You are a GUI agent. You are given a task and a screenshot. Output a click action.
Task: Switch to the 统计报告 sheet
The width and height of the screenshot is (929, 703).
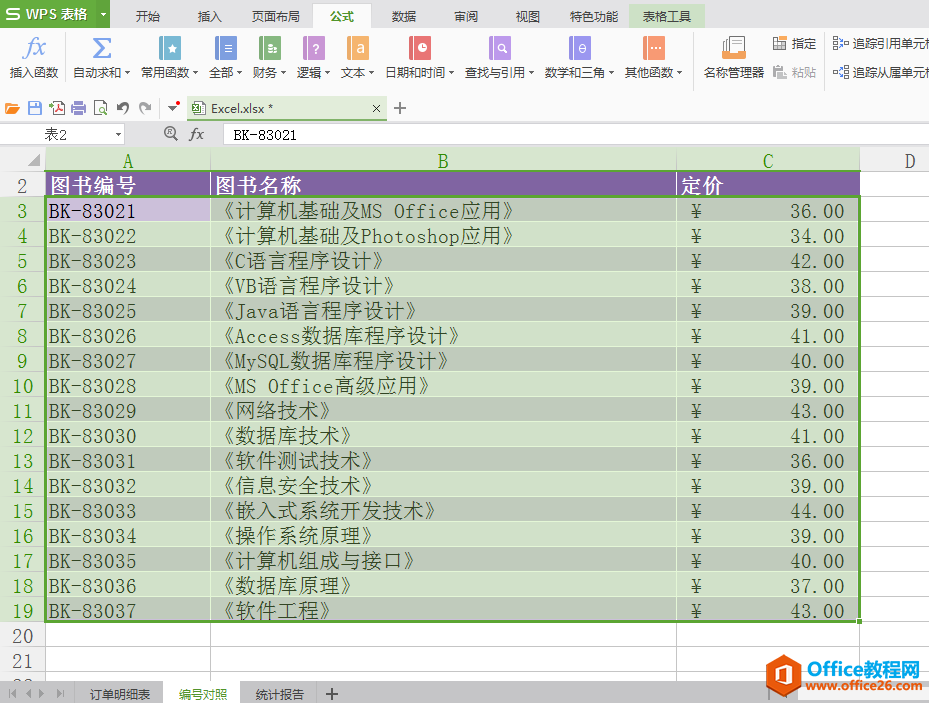tap(279, 694)
